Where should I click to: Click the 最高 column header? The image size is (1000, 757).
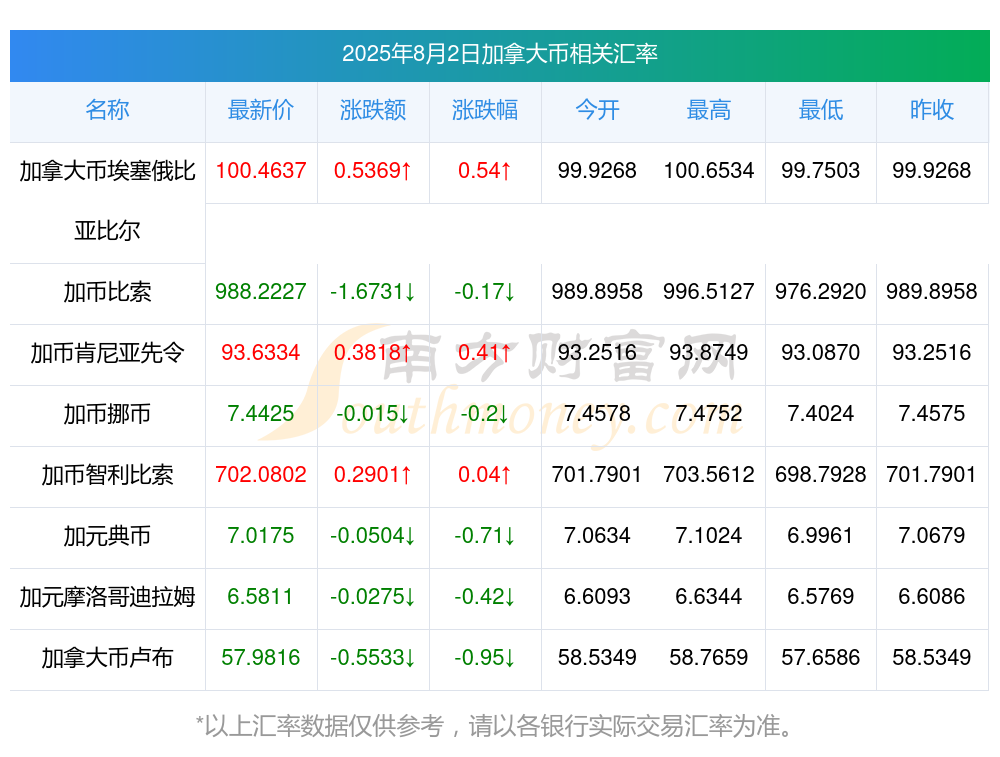coord(709,110)
